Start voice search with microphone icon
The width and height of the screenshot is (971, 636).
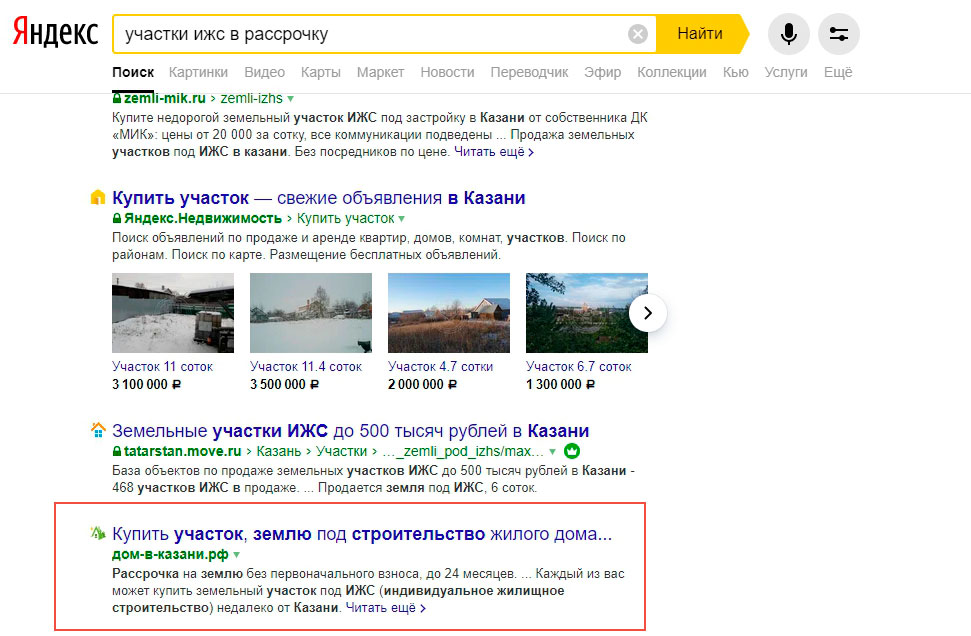(788, 33)
